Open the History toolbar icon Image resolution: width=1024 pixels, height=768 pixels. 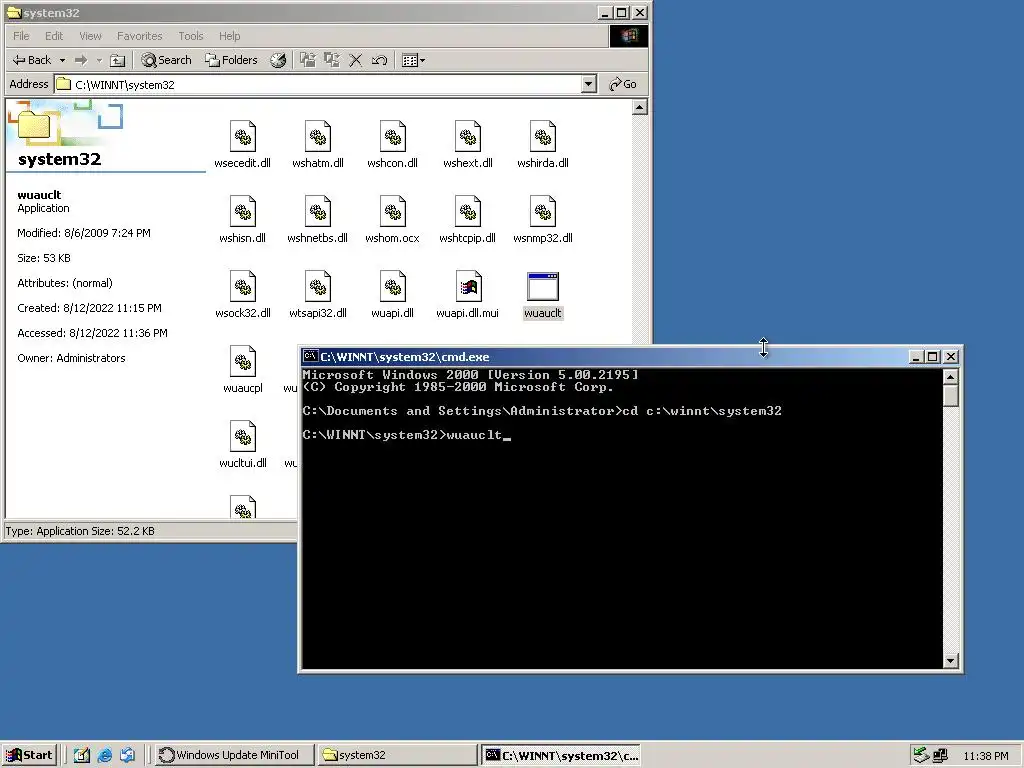point(278,60)
